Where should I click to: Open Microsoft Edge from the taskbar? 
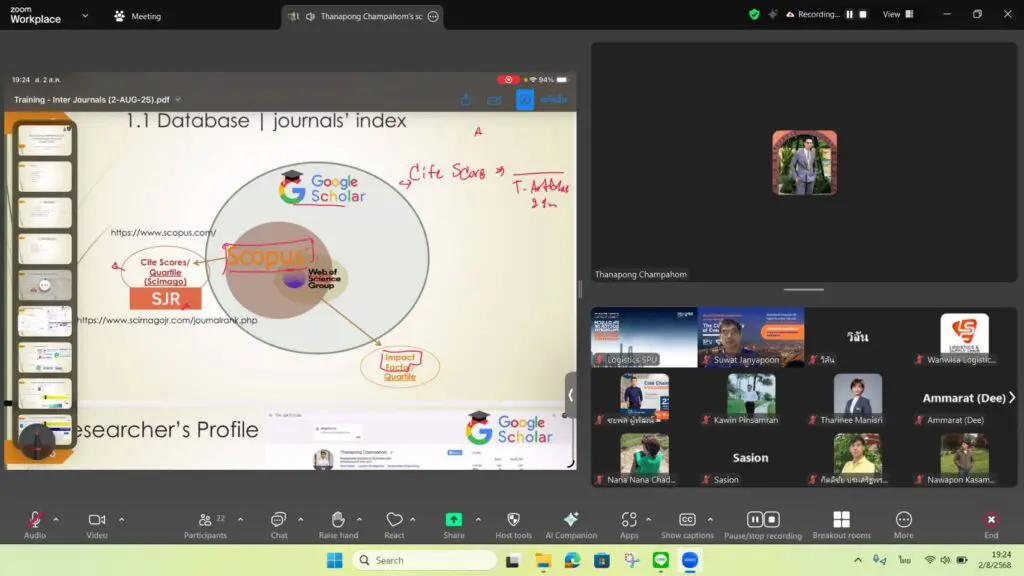click(572, 560)
